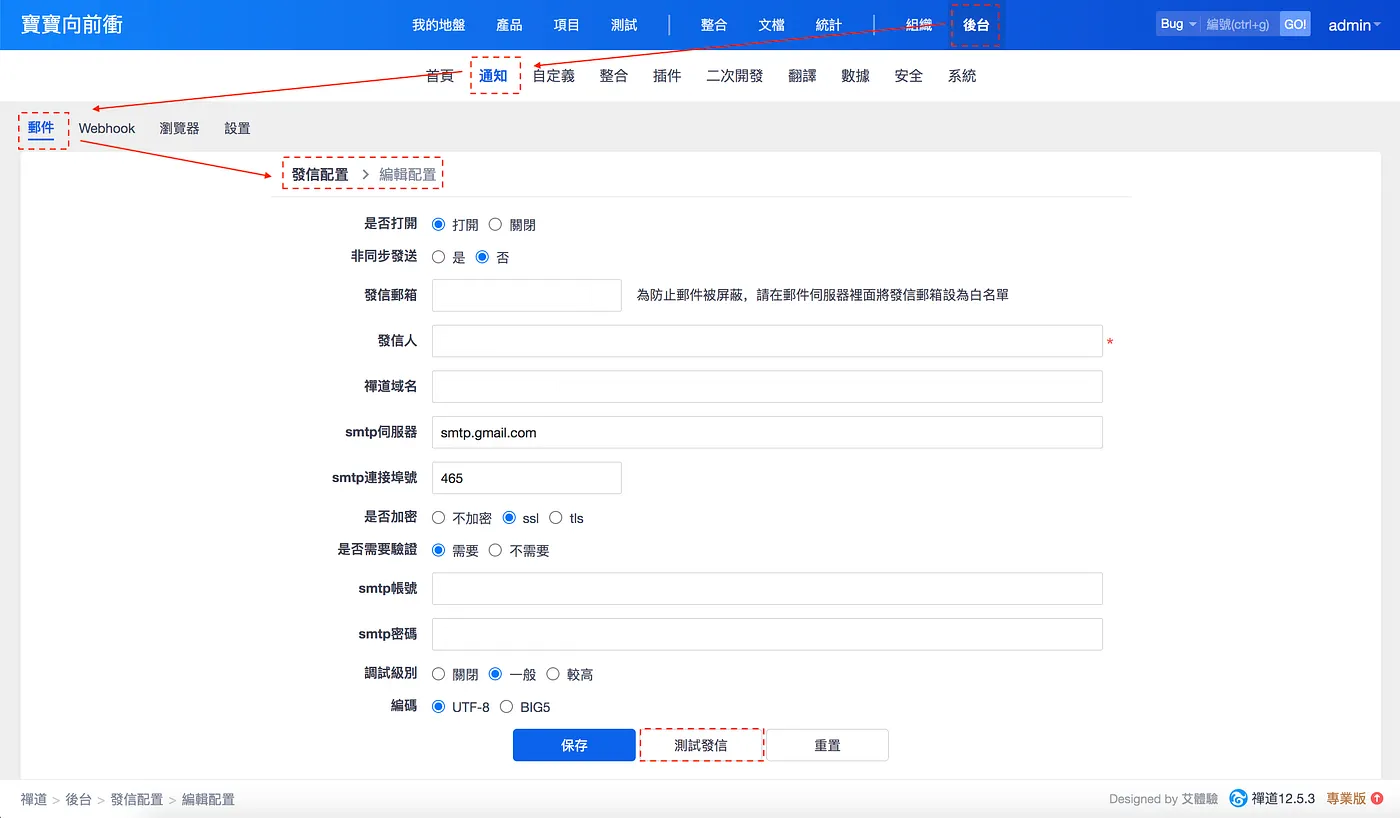
Task: Switch to 插件 admin tab
Action: 667,75
